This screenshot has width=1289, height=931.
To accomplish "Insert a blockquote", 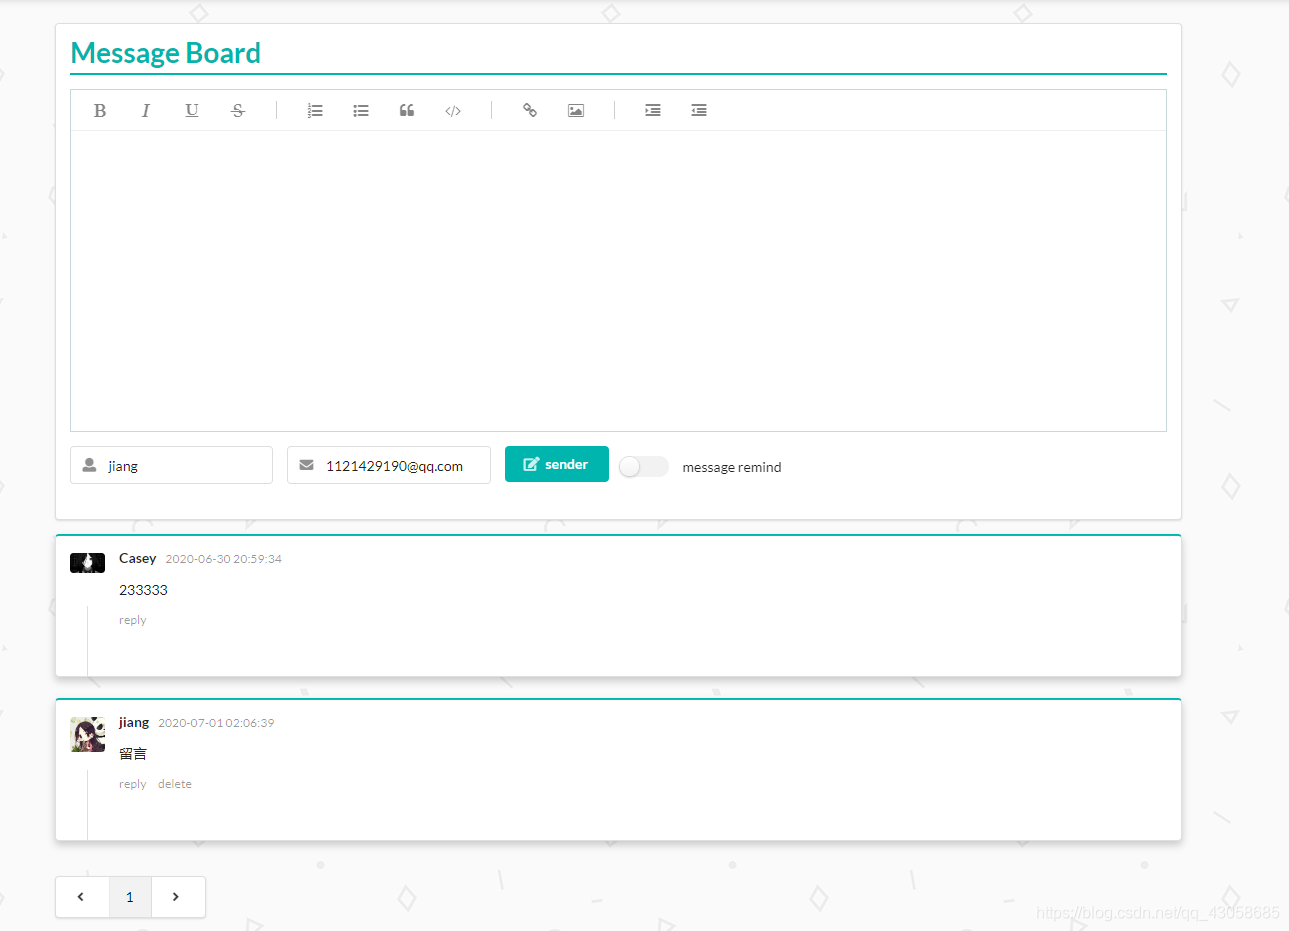I will 407,111.
